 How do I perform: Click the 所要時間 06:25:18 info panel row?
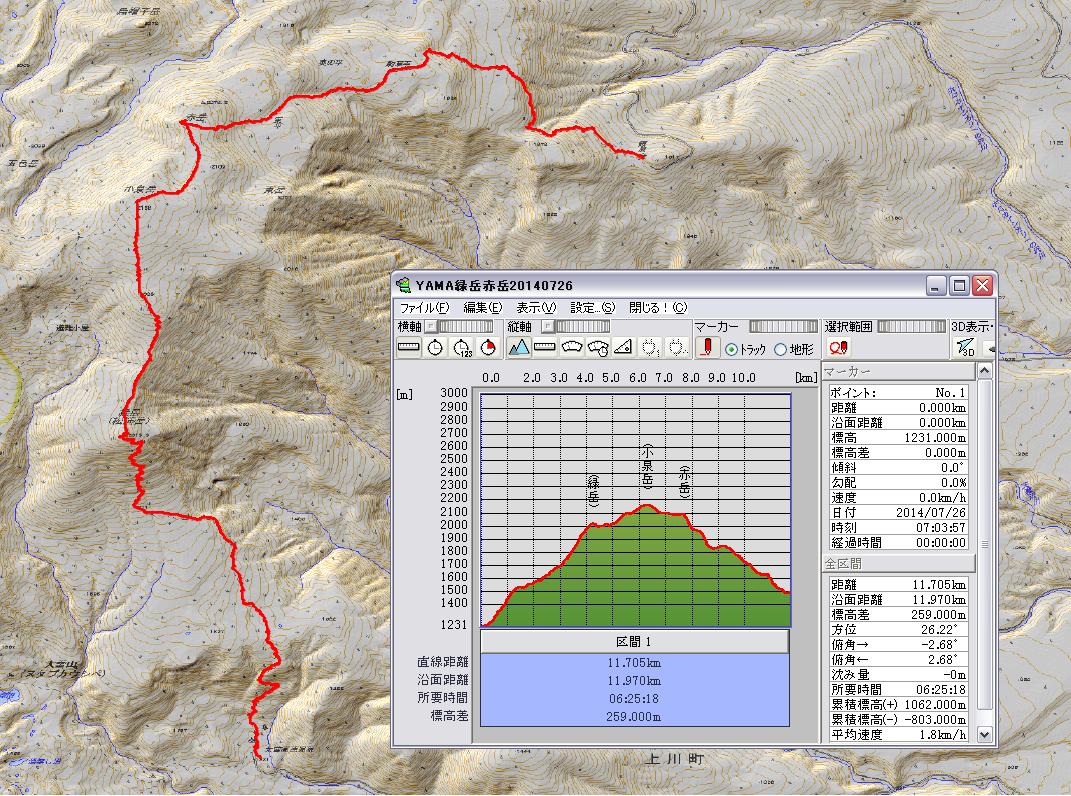pos(898,689)
